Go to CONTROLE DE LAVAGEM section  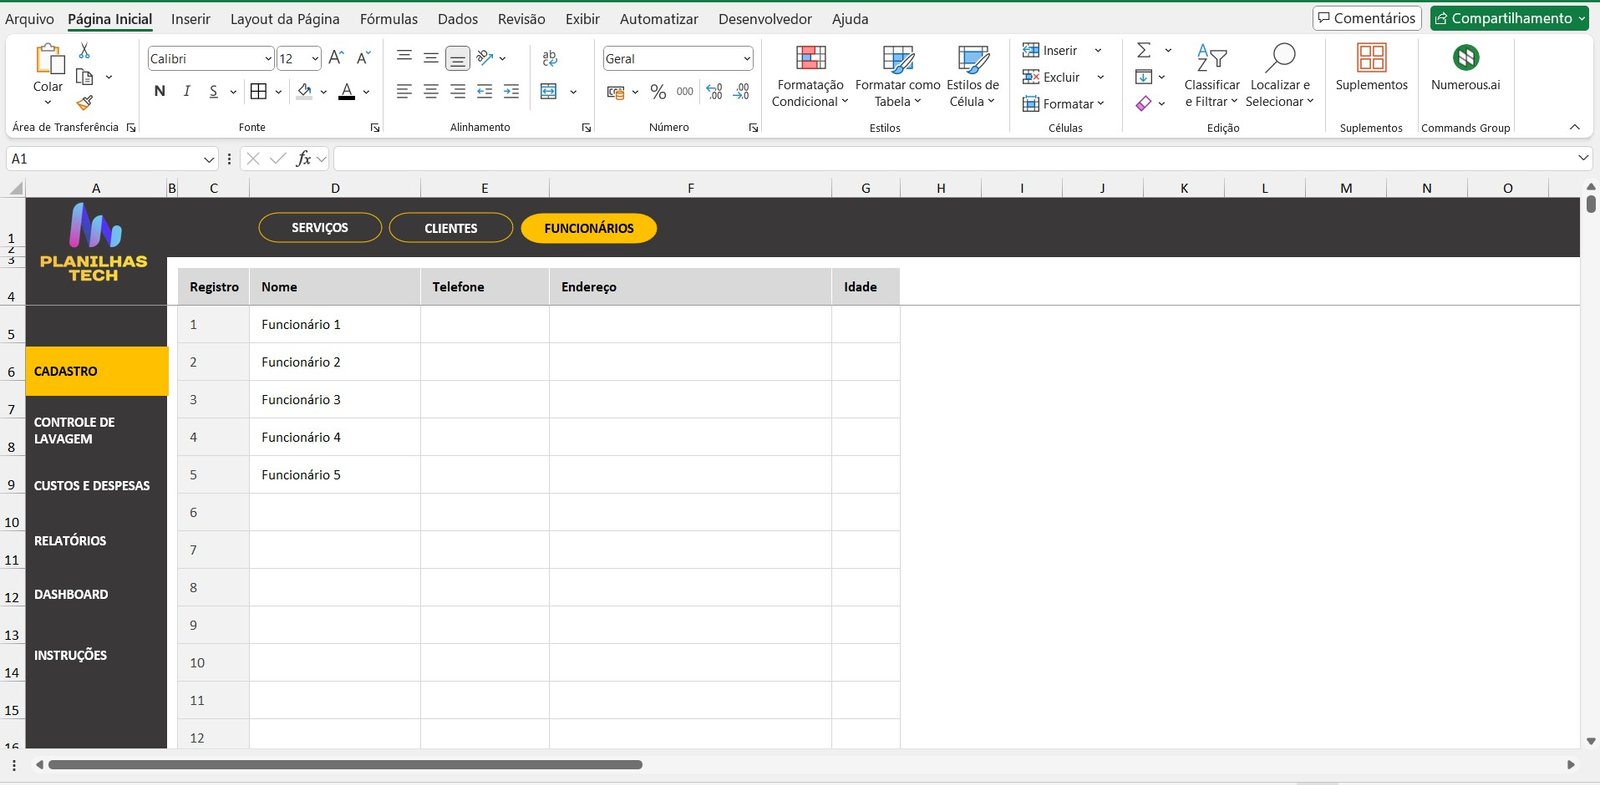coord(74,430)
